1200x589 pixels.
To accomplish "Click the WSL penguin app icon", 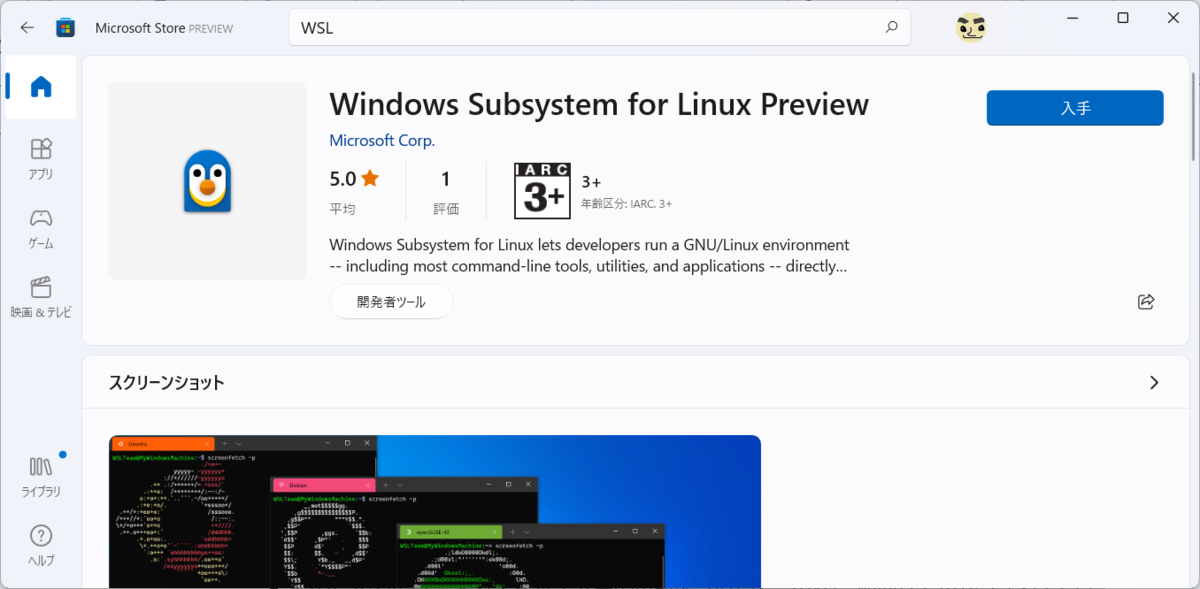I will coord(208,181).
